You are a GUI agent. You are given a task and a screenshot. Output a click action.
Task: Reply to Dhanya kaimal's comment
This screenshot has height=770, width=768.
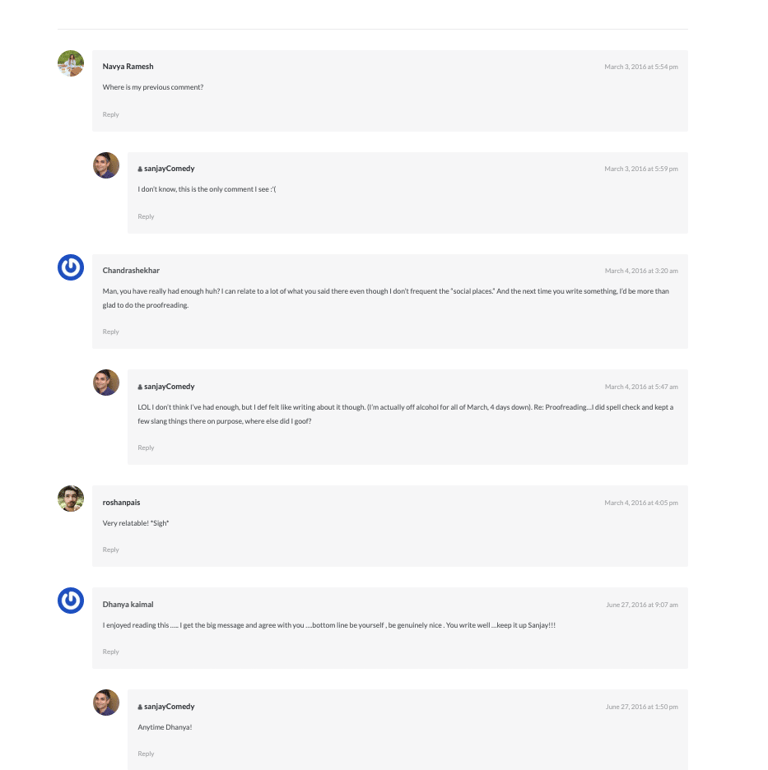pyautogui.click(x=110, y=652)
